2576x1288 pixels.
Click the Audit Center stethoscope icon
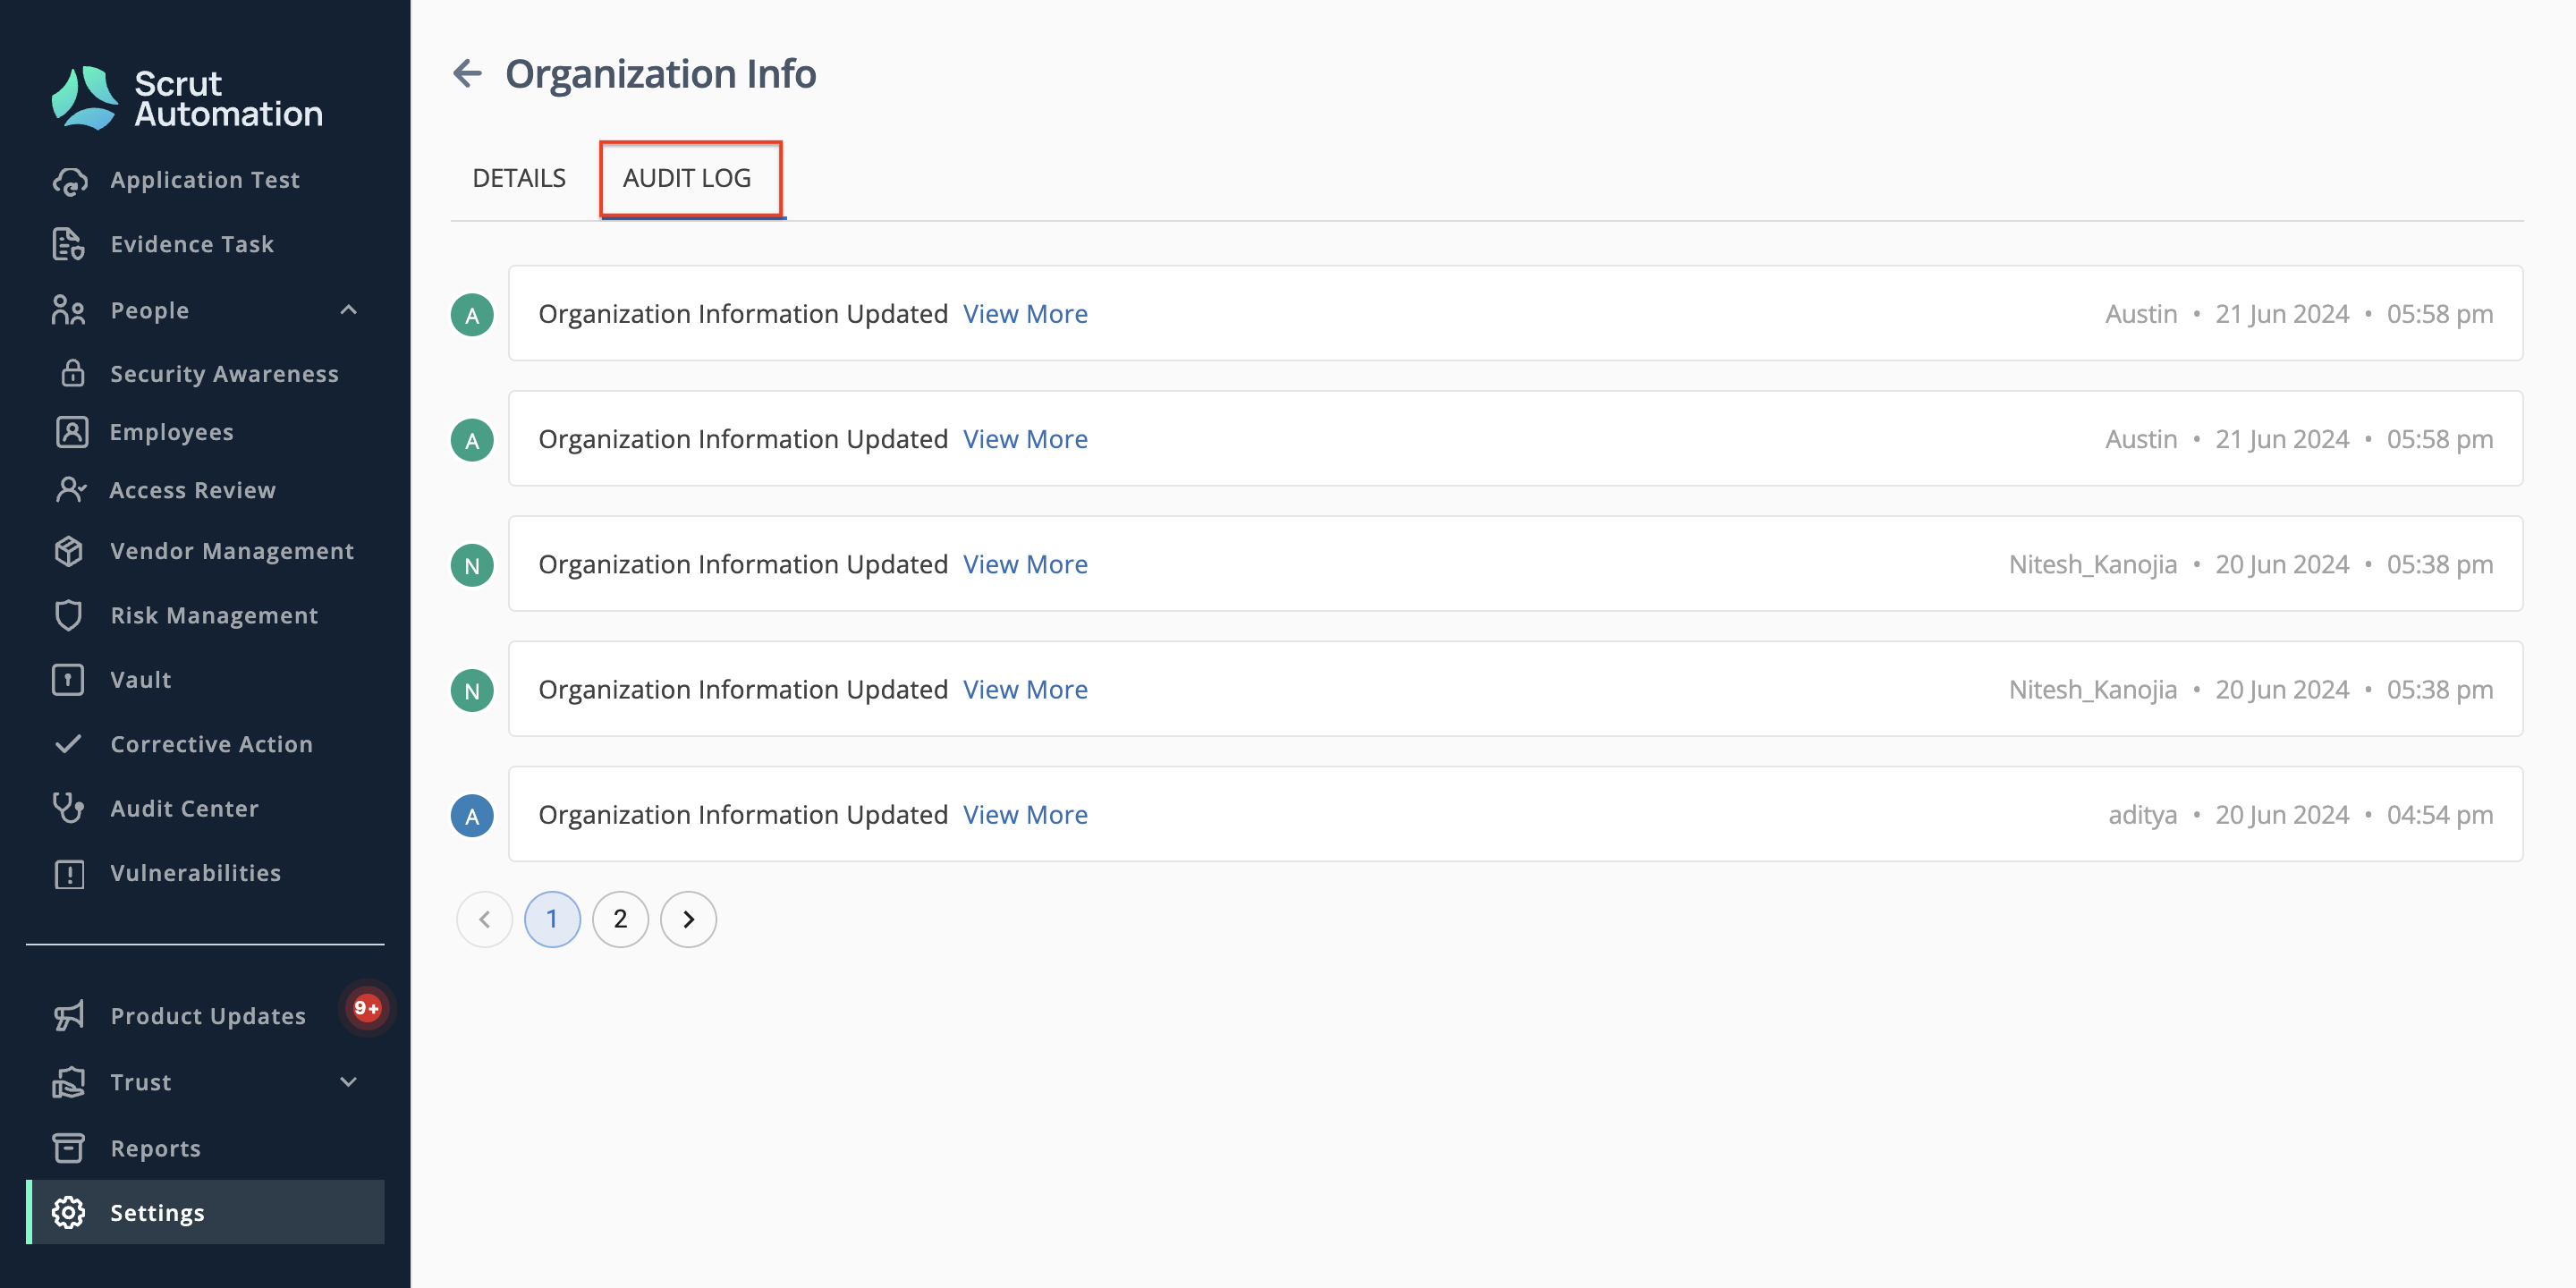(69, 808)
